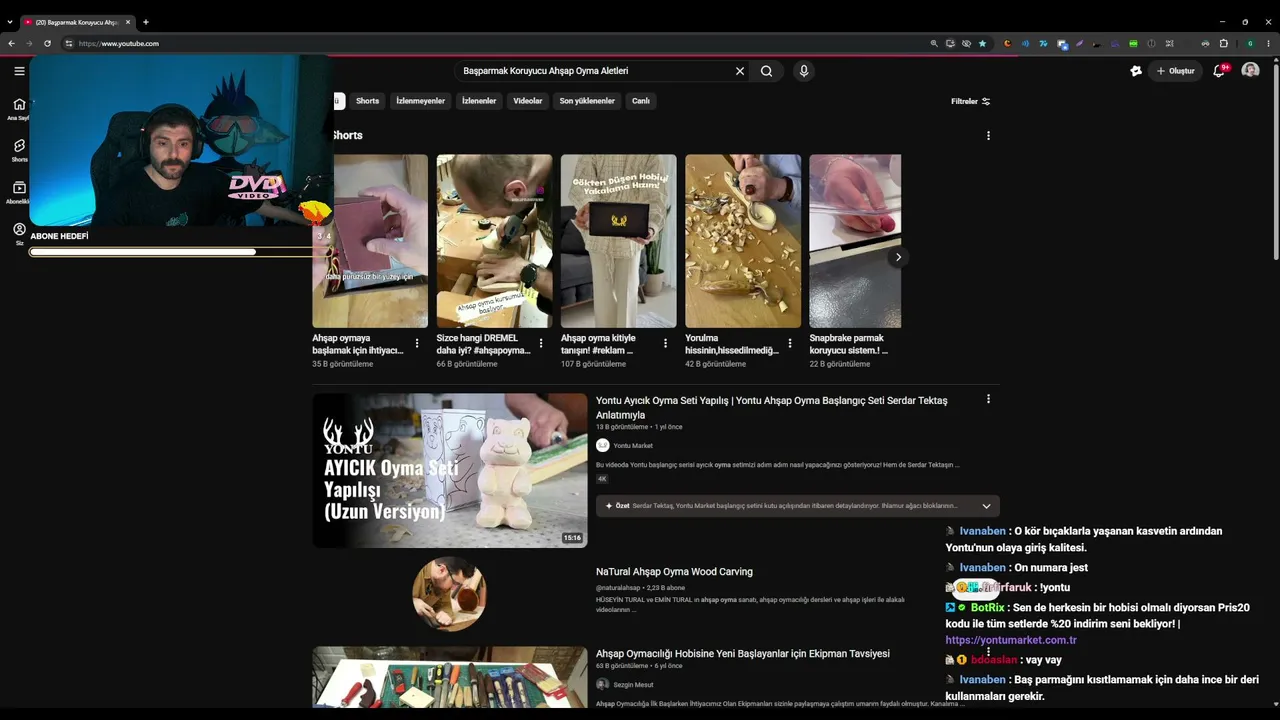Click the Oluştur create button

[1175, 71]
